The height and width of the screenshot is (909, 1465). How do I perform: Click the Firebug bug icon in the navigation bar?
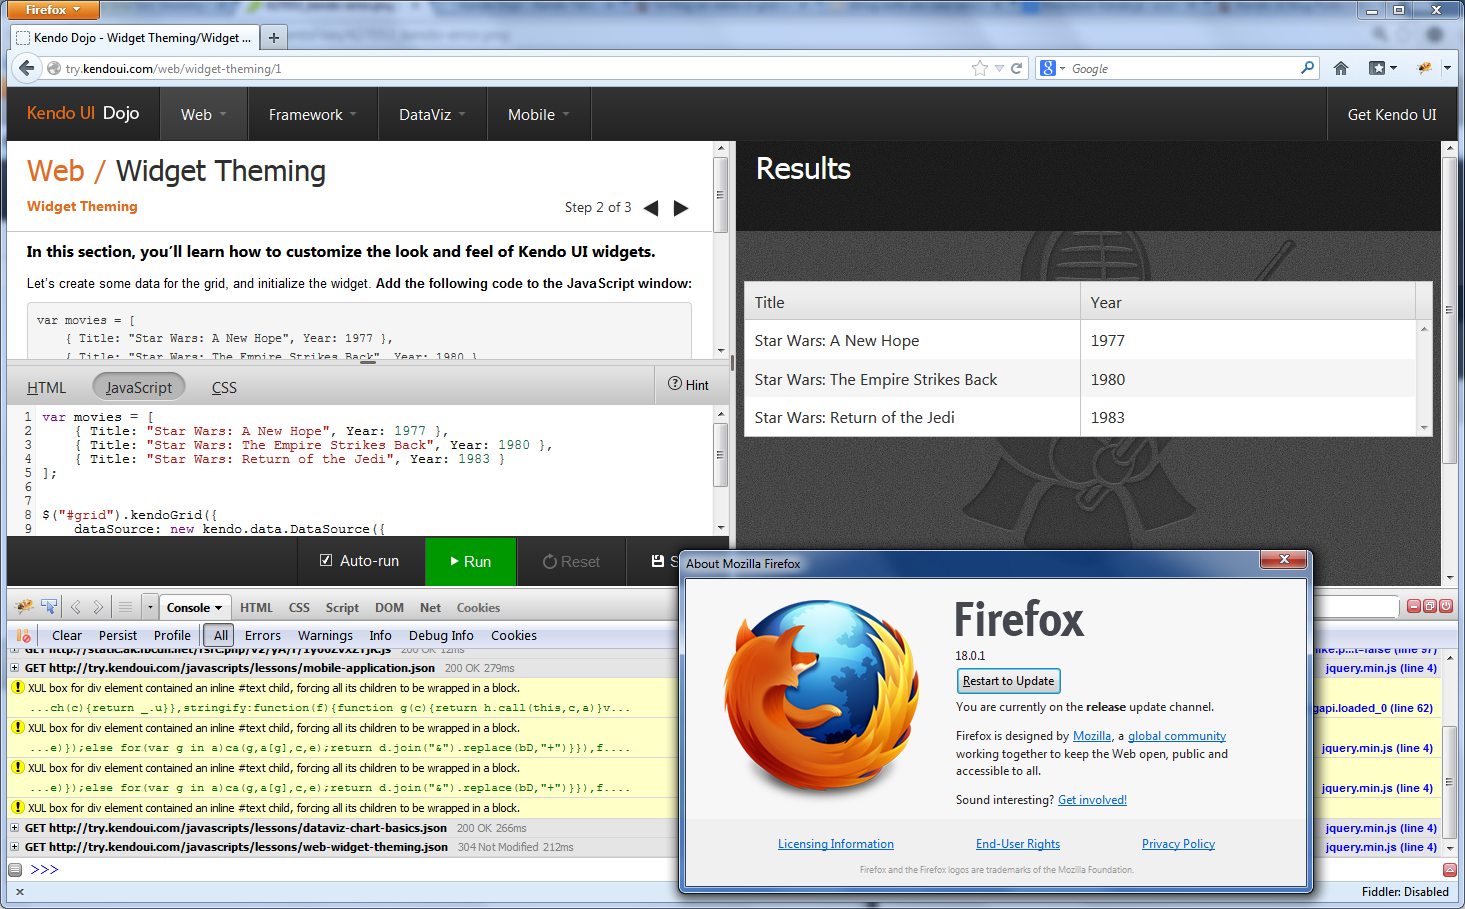[x=1424, y=68]
